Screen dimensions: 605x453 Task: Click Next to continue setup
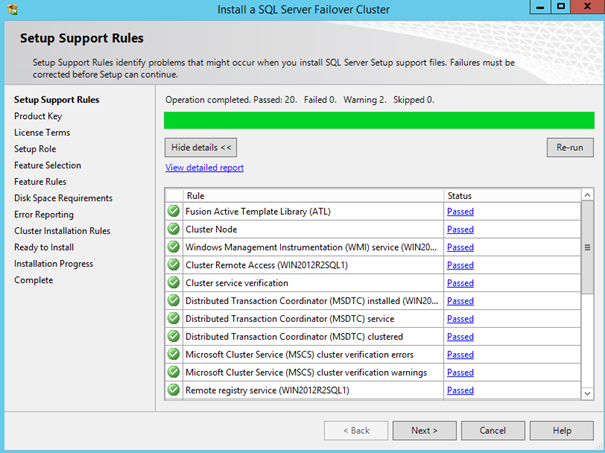point(424,430)
